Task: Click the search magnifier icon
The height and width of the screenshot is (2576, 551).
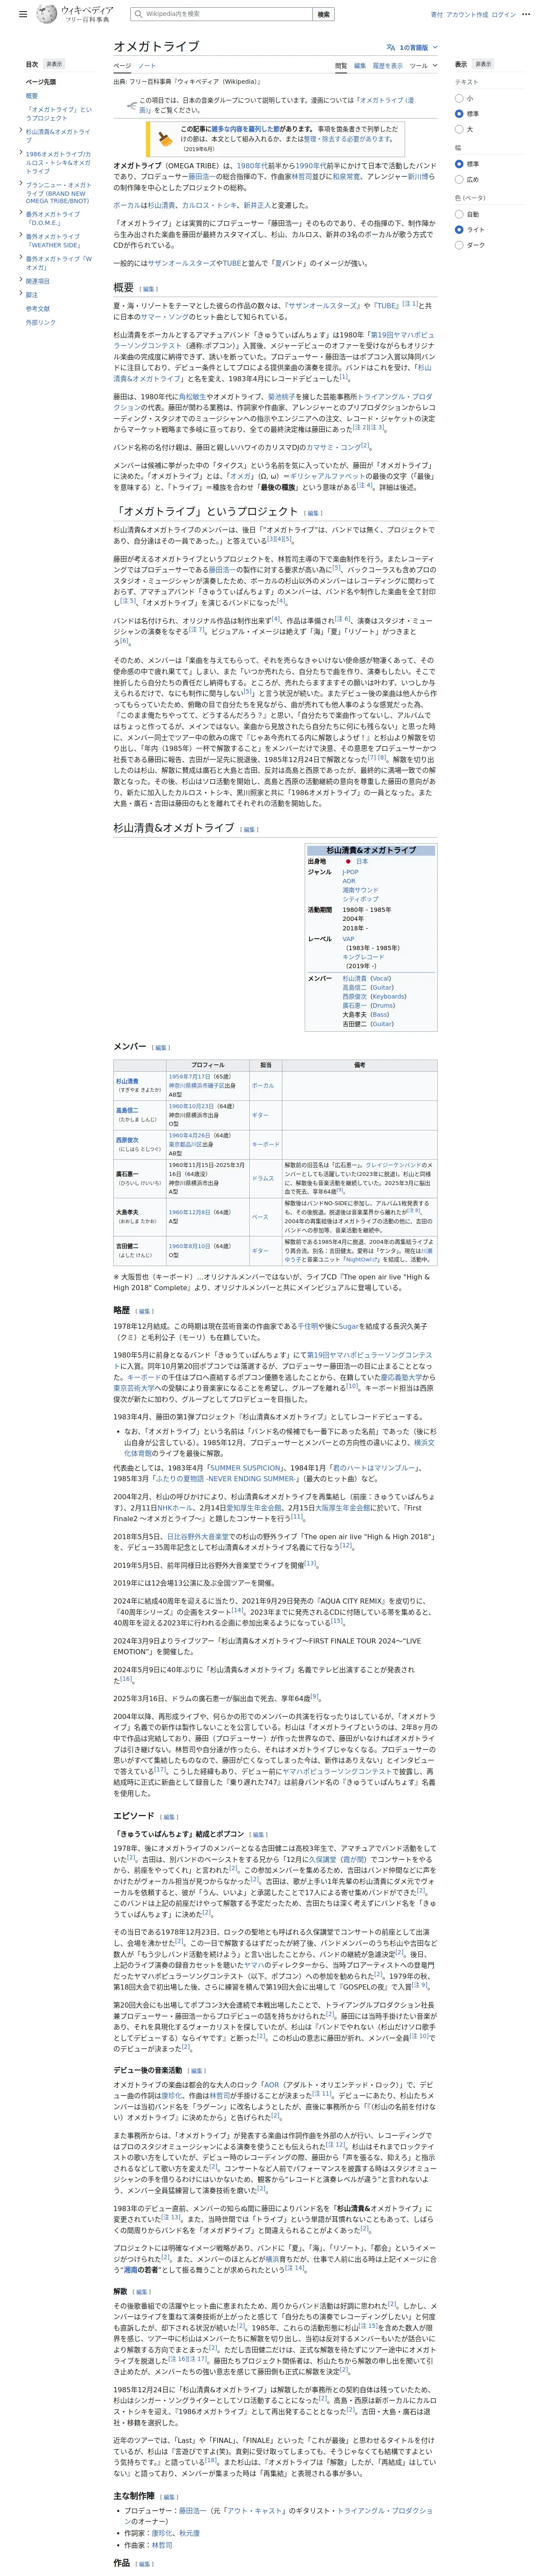Action: (138, 14)
